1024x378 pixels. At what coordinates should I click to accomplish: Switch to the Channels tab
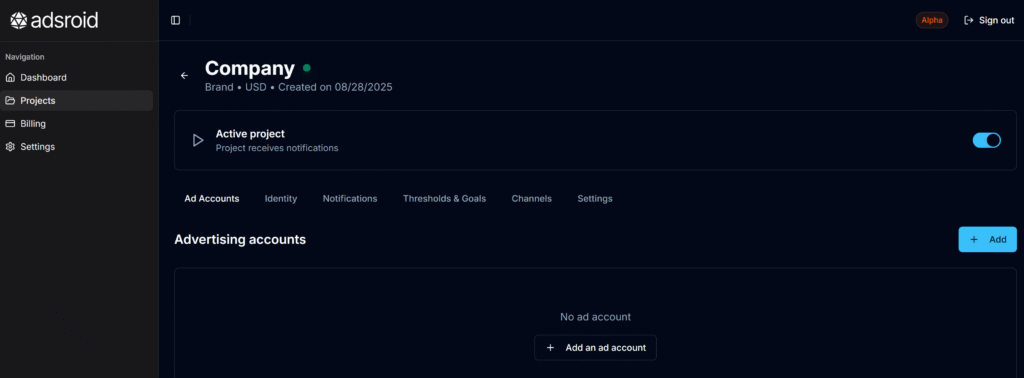[532, 198]
